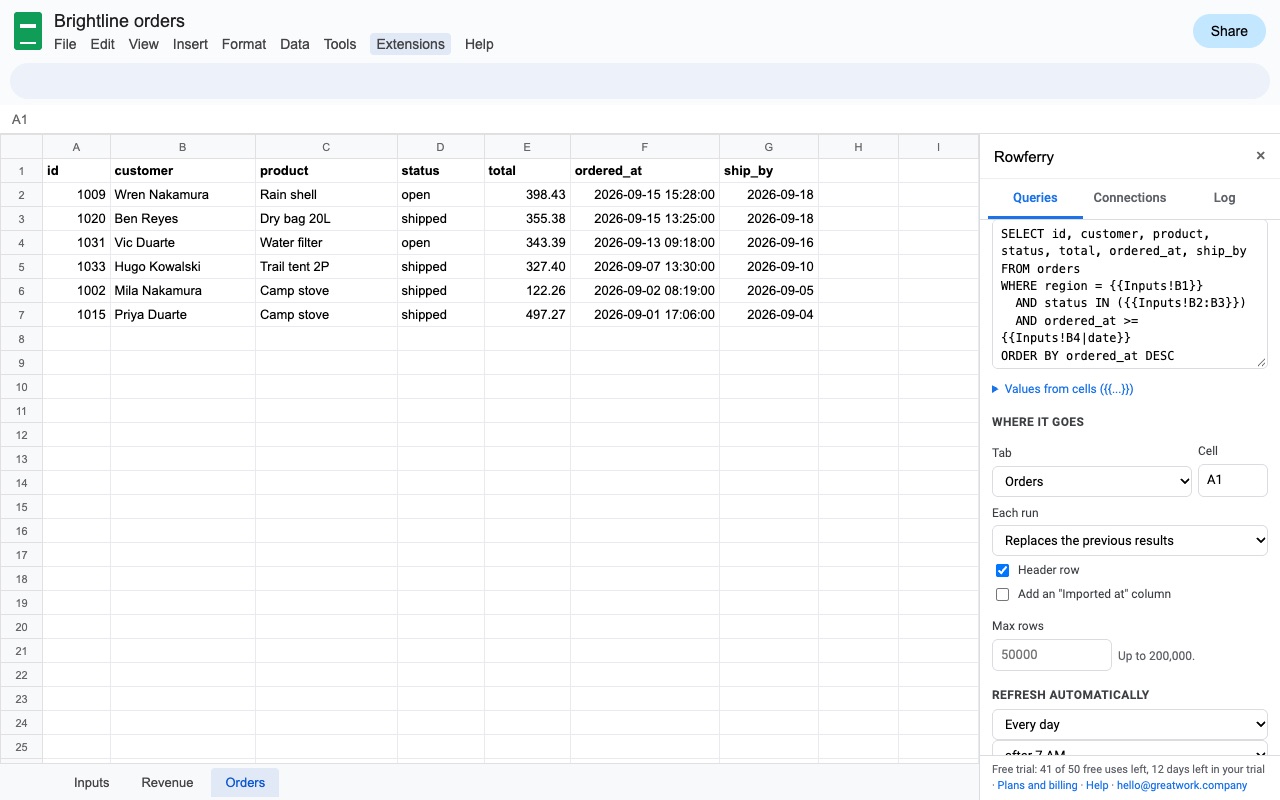Expand Values from cells section

point(1062,389)
